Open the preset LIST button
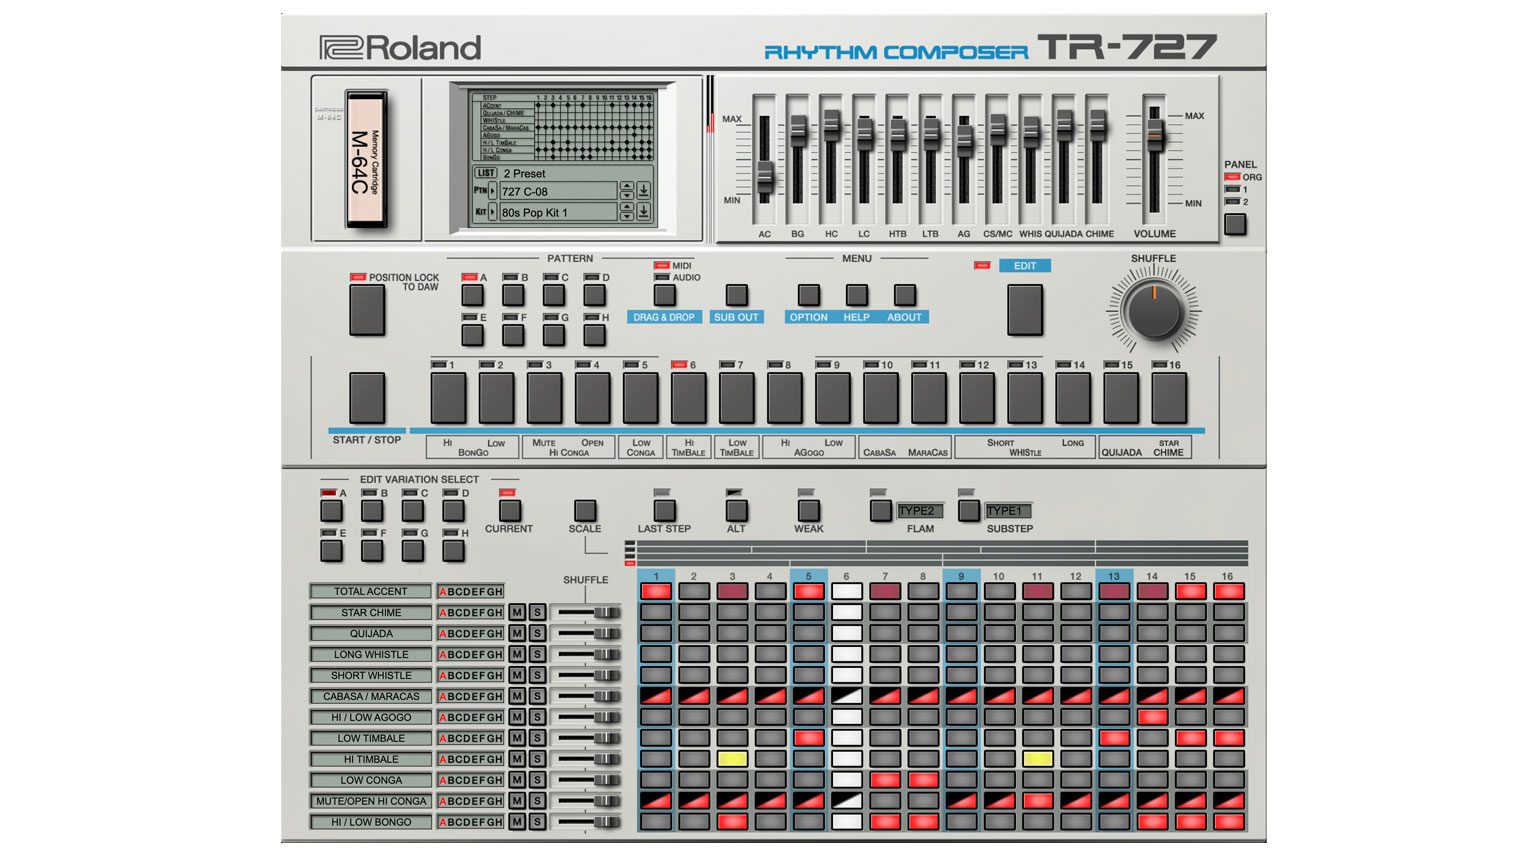Screen dimensions: 1540x850 click(485, 173)
